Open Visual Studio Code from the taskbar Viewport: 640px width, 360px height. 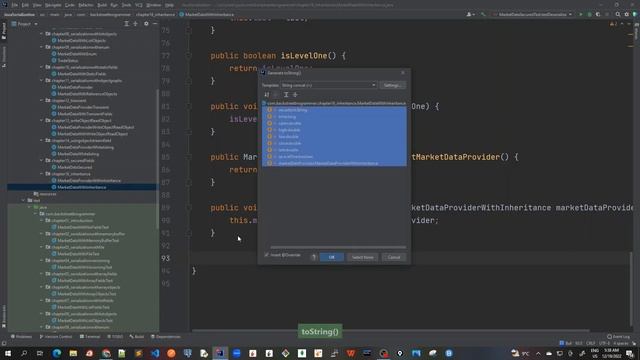pyautogui.click(x=155, y=353)
